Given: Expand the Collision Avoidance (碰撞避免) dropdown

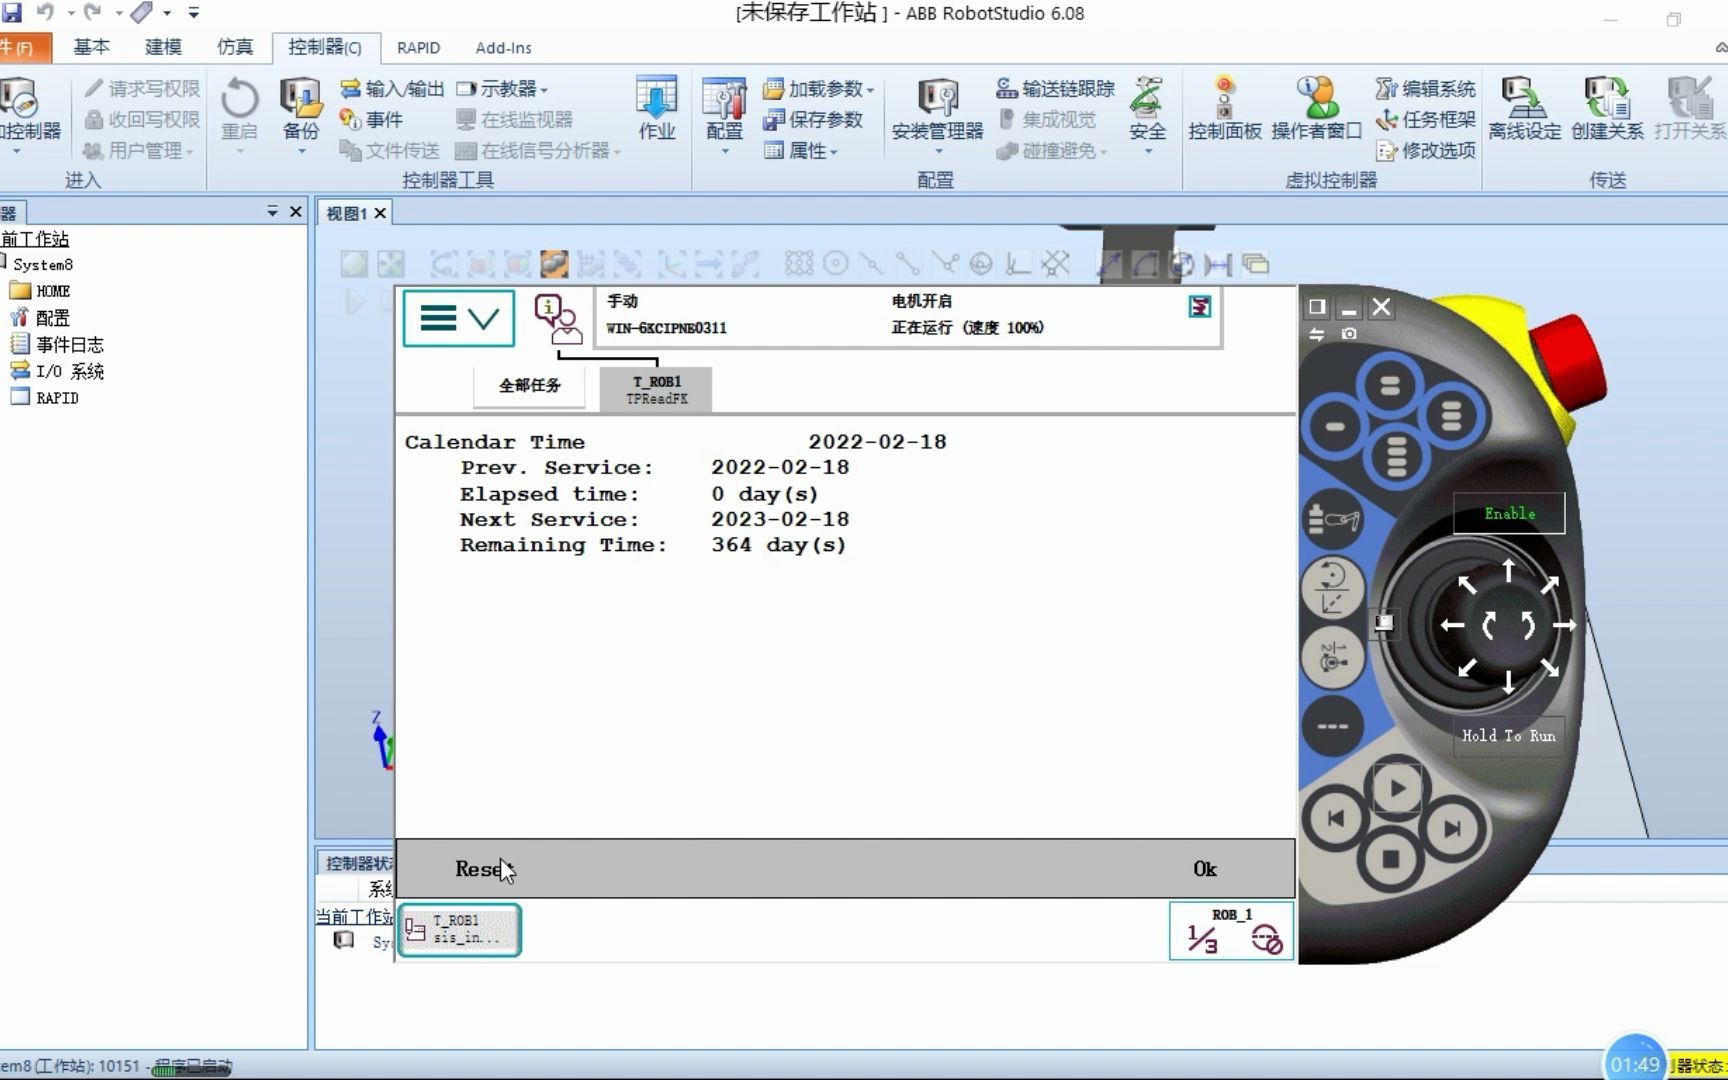Looking at the screenshot, I should [1104, 152].
